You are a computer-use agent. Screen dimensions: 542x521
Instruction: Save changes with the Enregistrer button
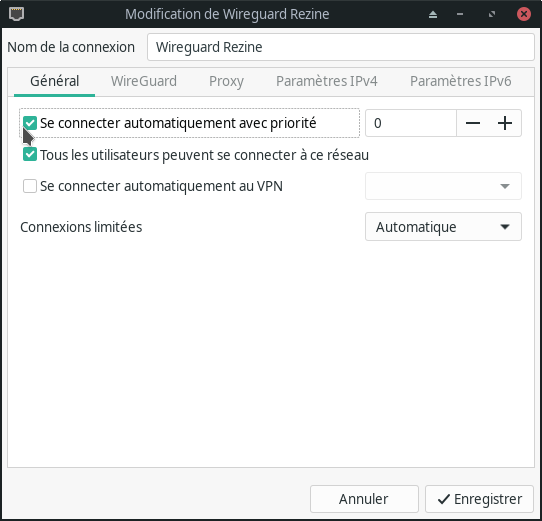tap(479, 499)
